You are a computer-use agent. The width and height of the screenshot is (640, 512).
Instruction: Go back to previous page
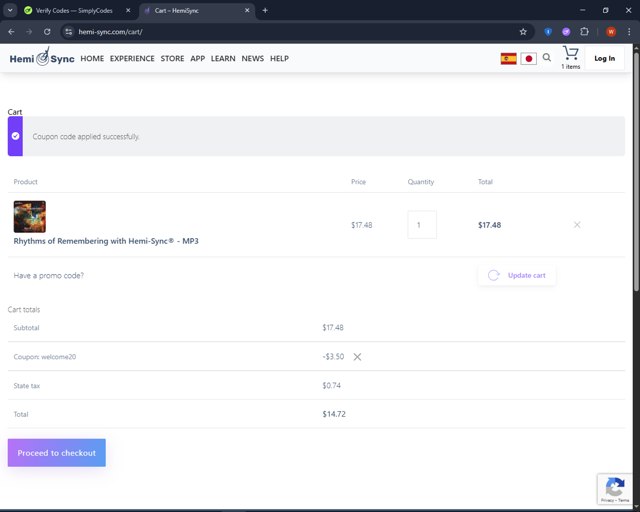click(11, 31)
